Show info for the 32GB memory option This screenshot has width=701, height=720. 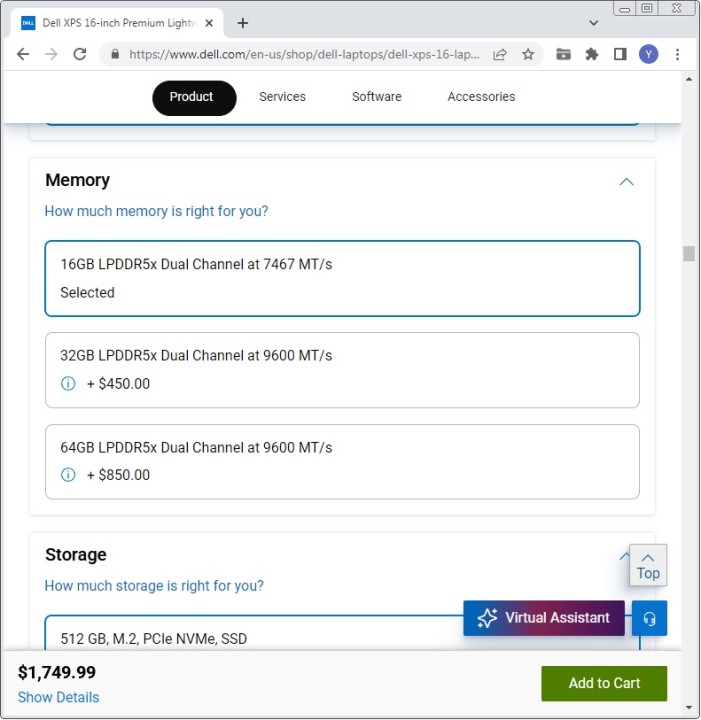point(68,383)
